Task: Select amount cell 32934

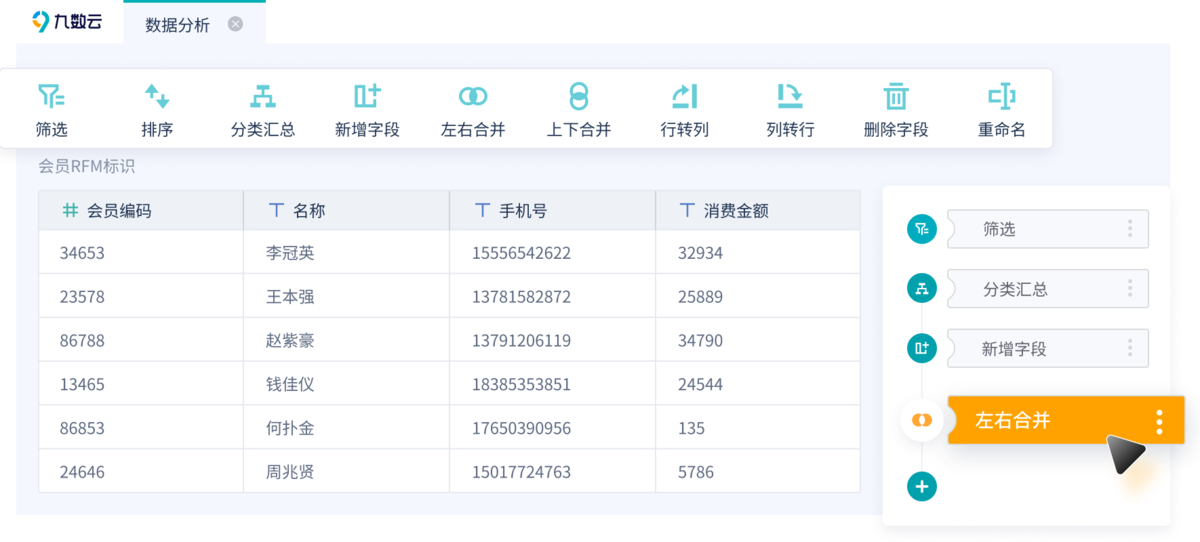Action: [758, 253]
